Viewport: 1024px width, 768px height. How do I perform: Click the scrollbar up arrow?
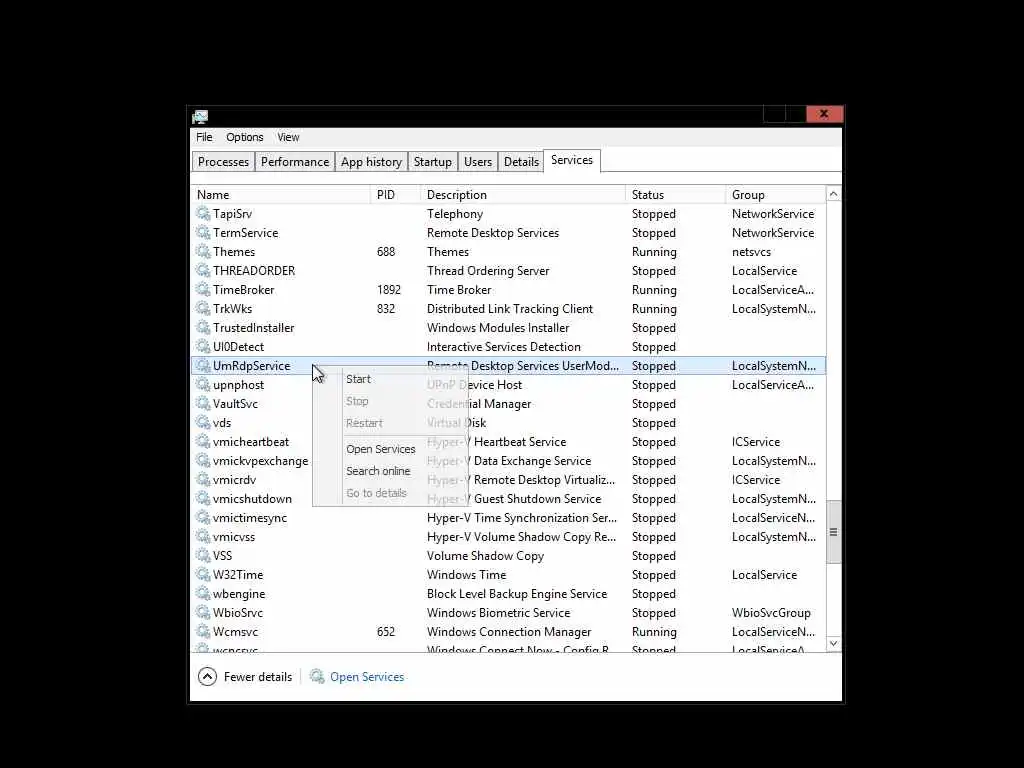point(833,194)
